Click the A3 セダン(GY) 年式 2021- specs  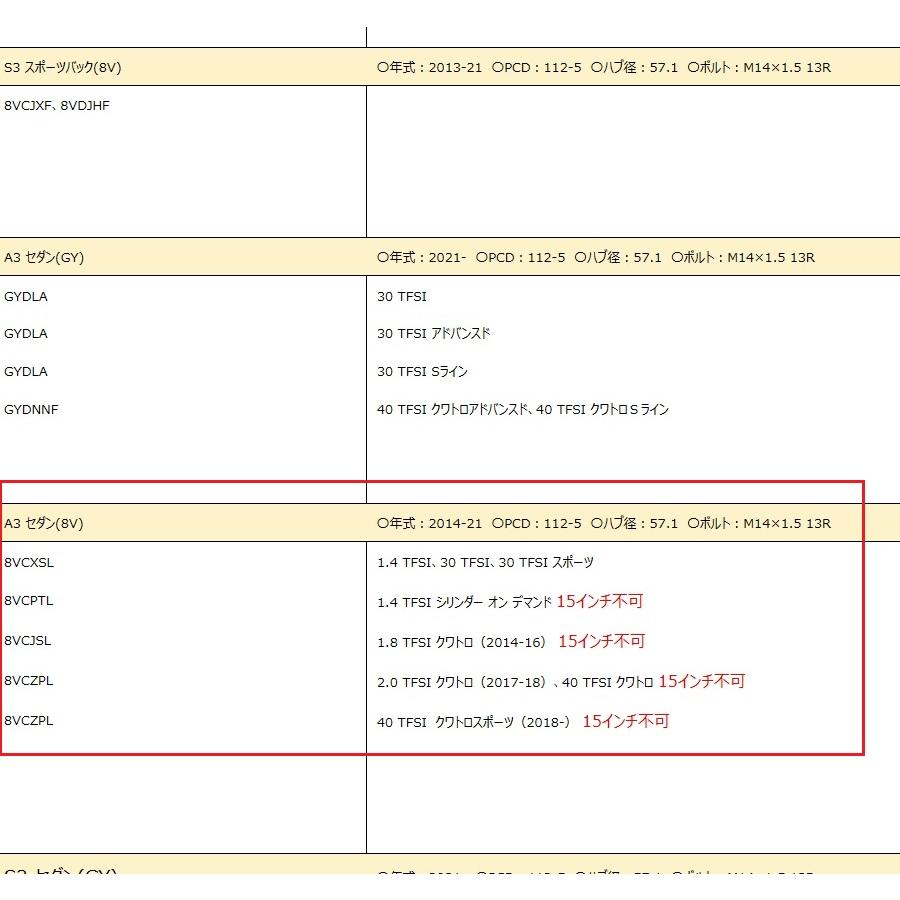click(596, 257)
